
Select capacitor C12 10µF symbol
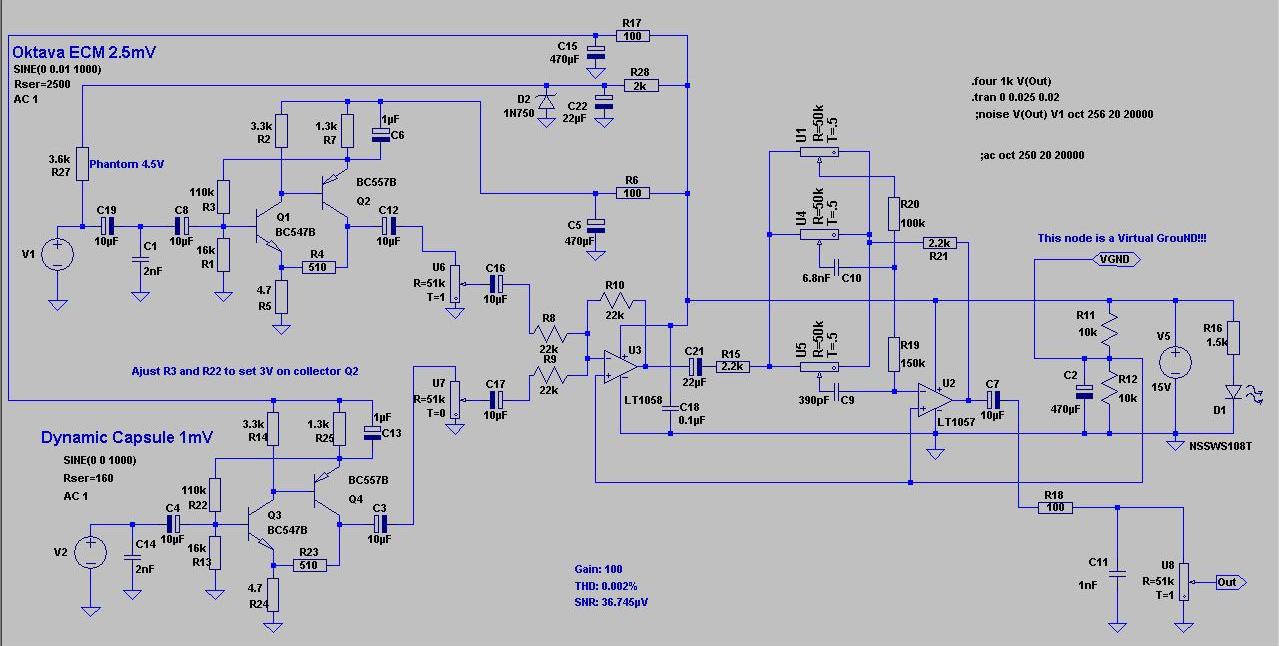point(389,227)
